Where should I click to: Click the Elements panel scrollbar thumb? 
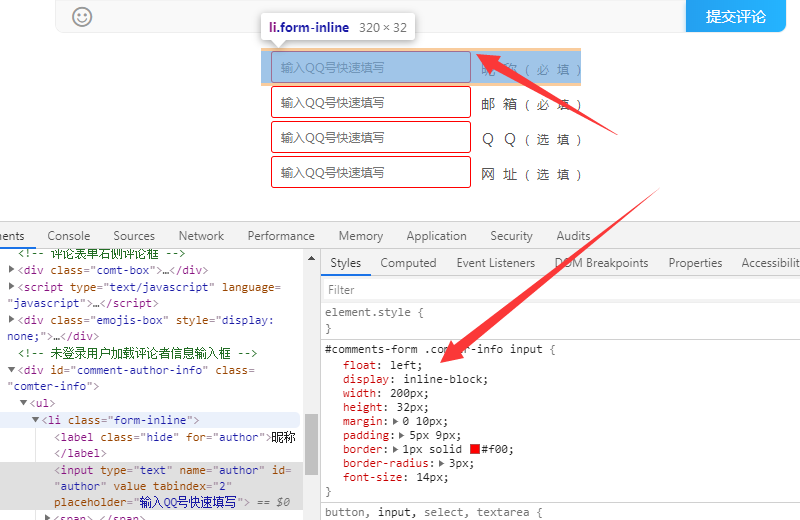tap(312, 444)
